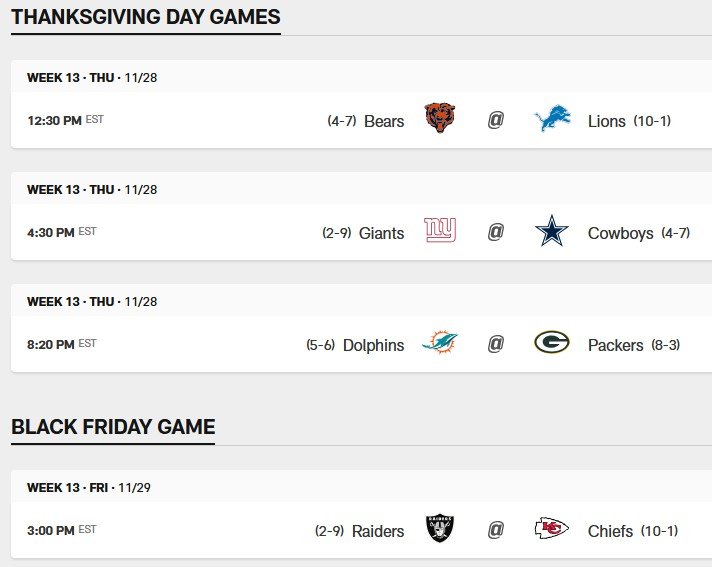The height and width of the screenshot is (567, 712).
Task: Select the Dolphins team name
Action: [373, 345]
